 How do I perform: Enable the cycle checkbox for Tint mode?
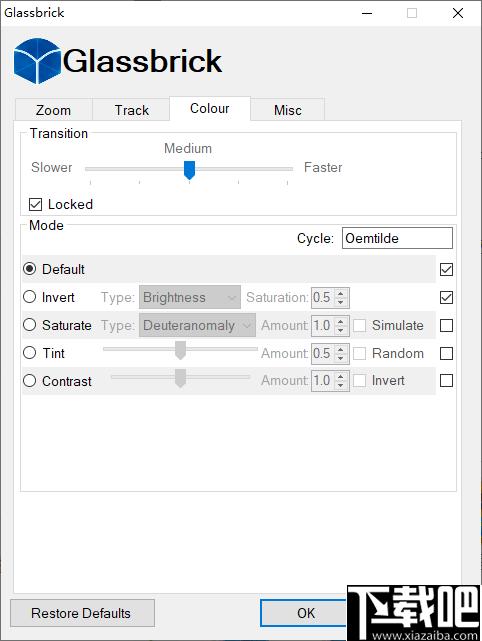coord(446,353)
